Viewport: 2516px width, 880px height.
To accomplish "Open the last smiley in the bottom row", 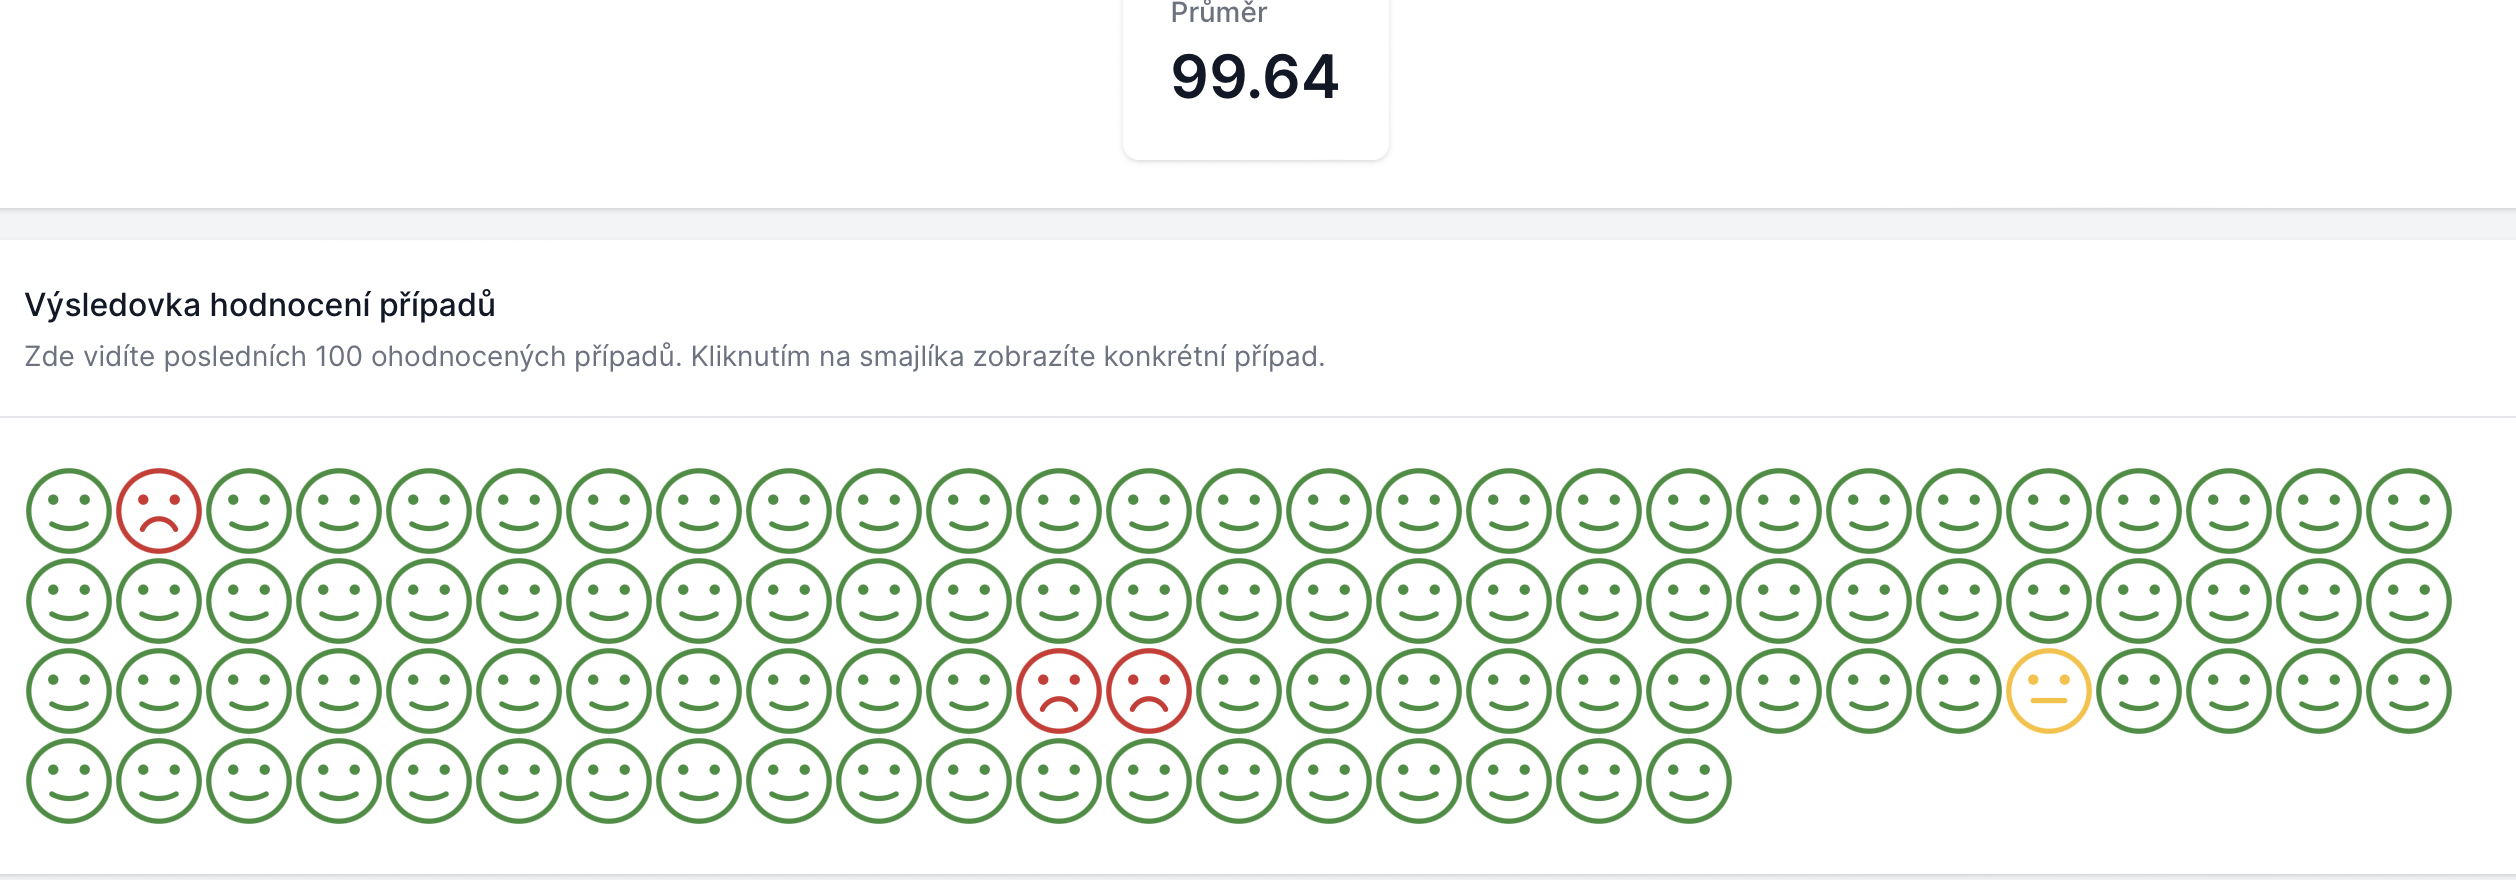I will [x=1689, y=781].
